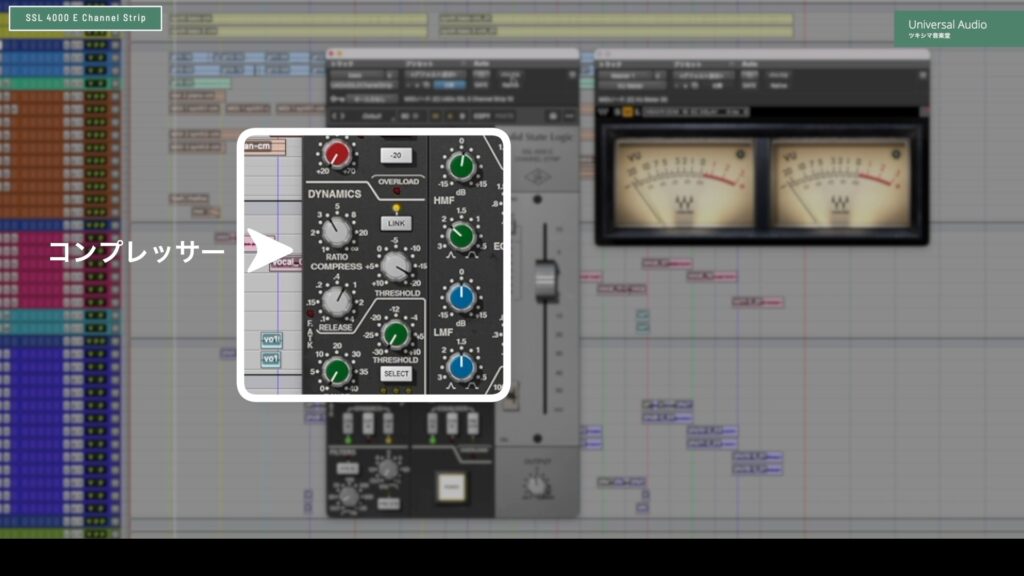Click the green expander range knob
The image size is (1024, 576).
pyautogui.click(x=337, y=371)
